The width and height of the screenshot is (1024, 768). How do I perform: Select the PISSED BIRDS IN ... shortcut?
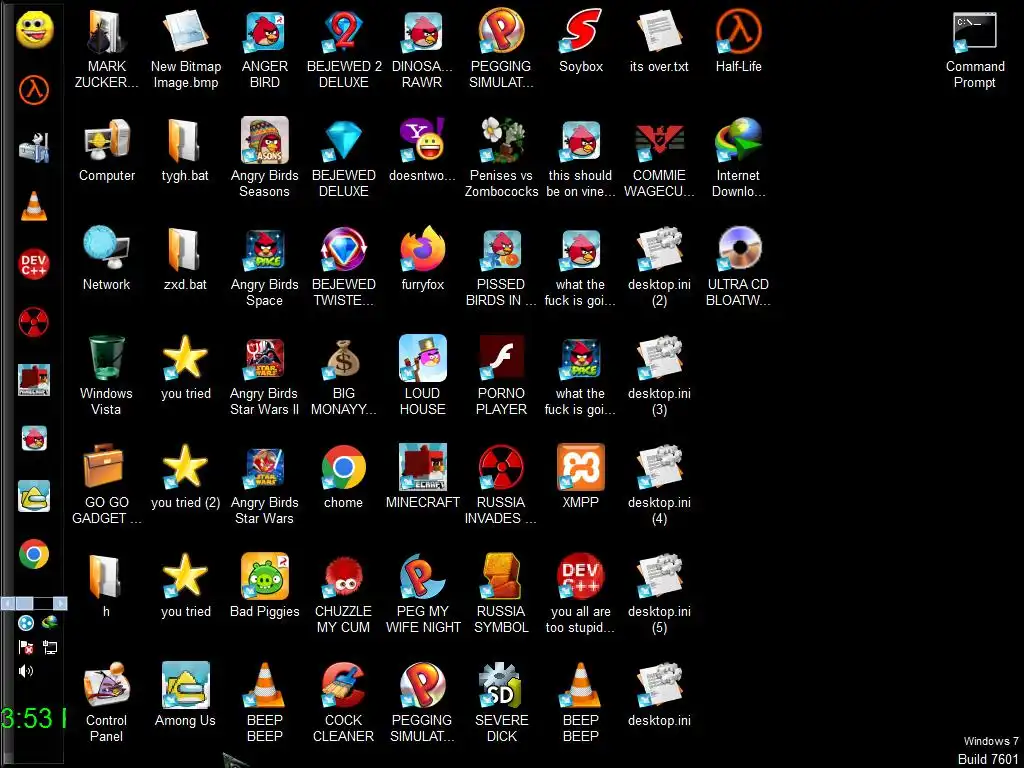[502, 267]
